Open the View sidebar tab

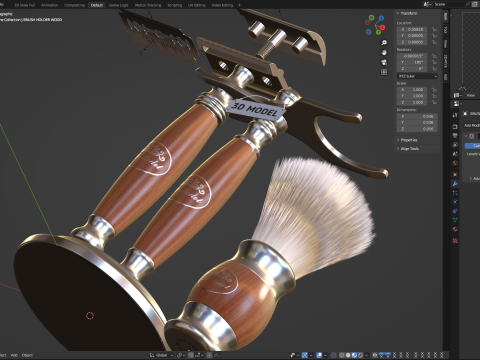click(445, 44)
